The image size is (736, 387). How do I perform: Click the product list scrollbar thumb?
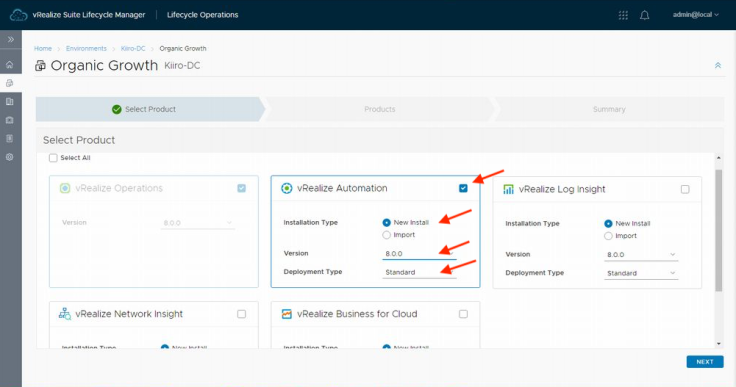click(x=718, y=231)
